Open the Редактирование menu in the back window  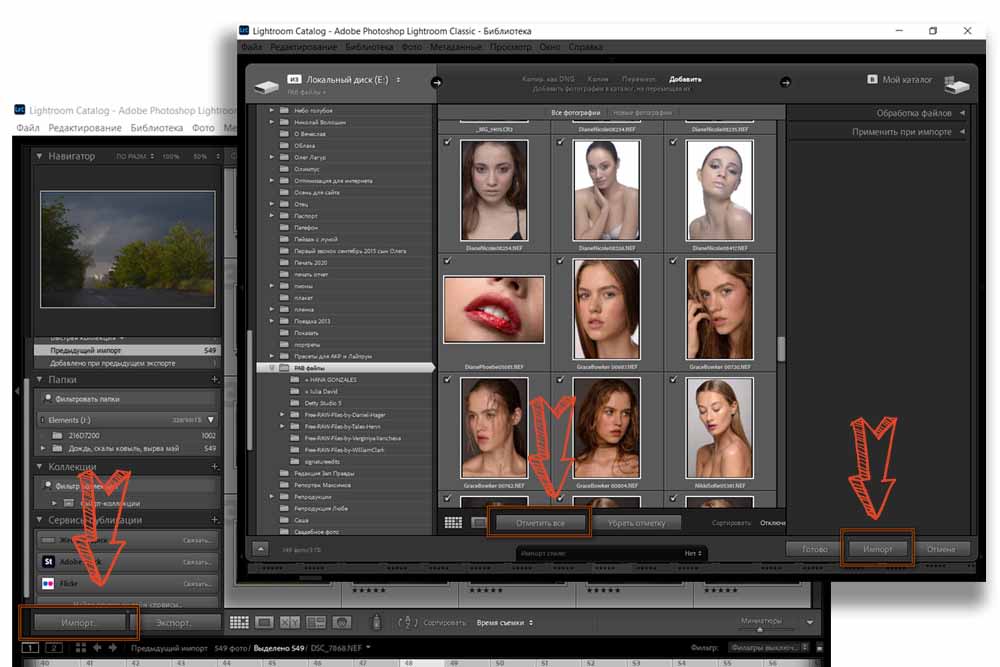85,128
